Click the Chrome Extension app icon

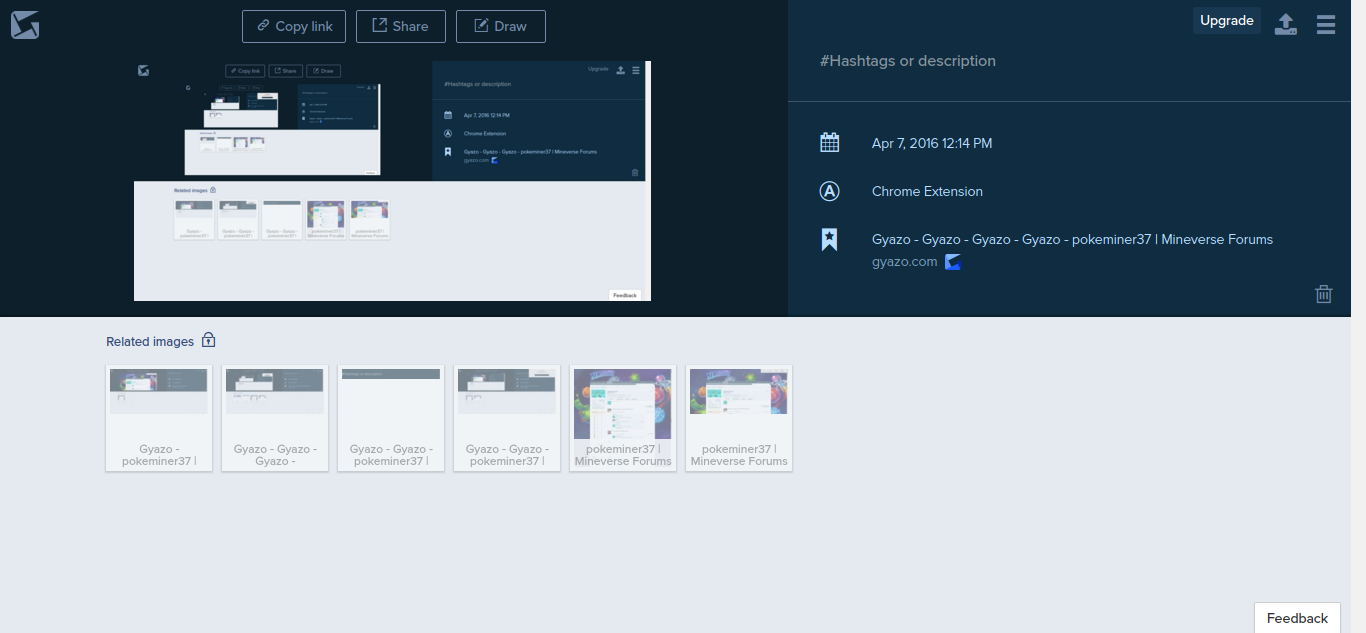click(x=829, y=191)
